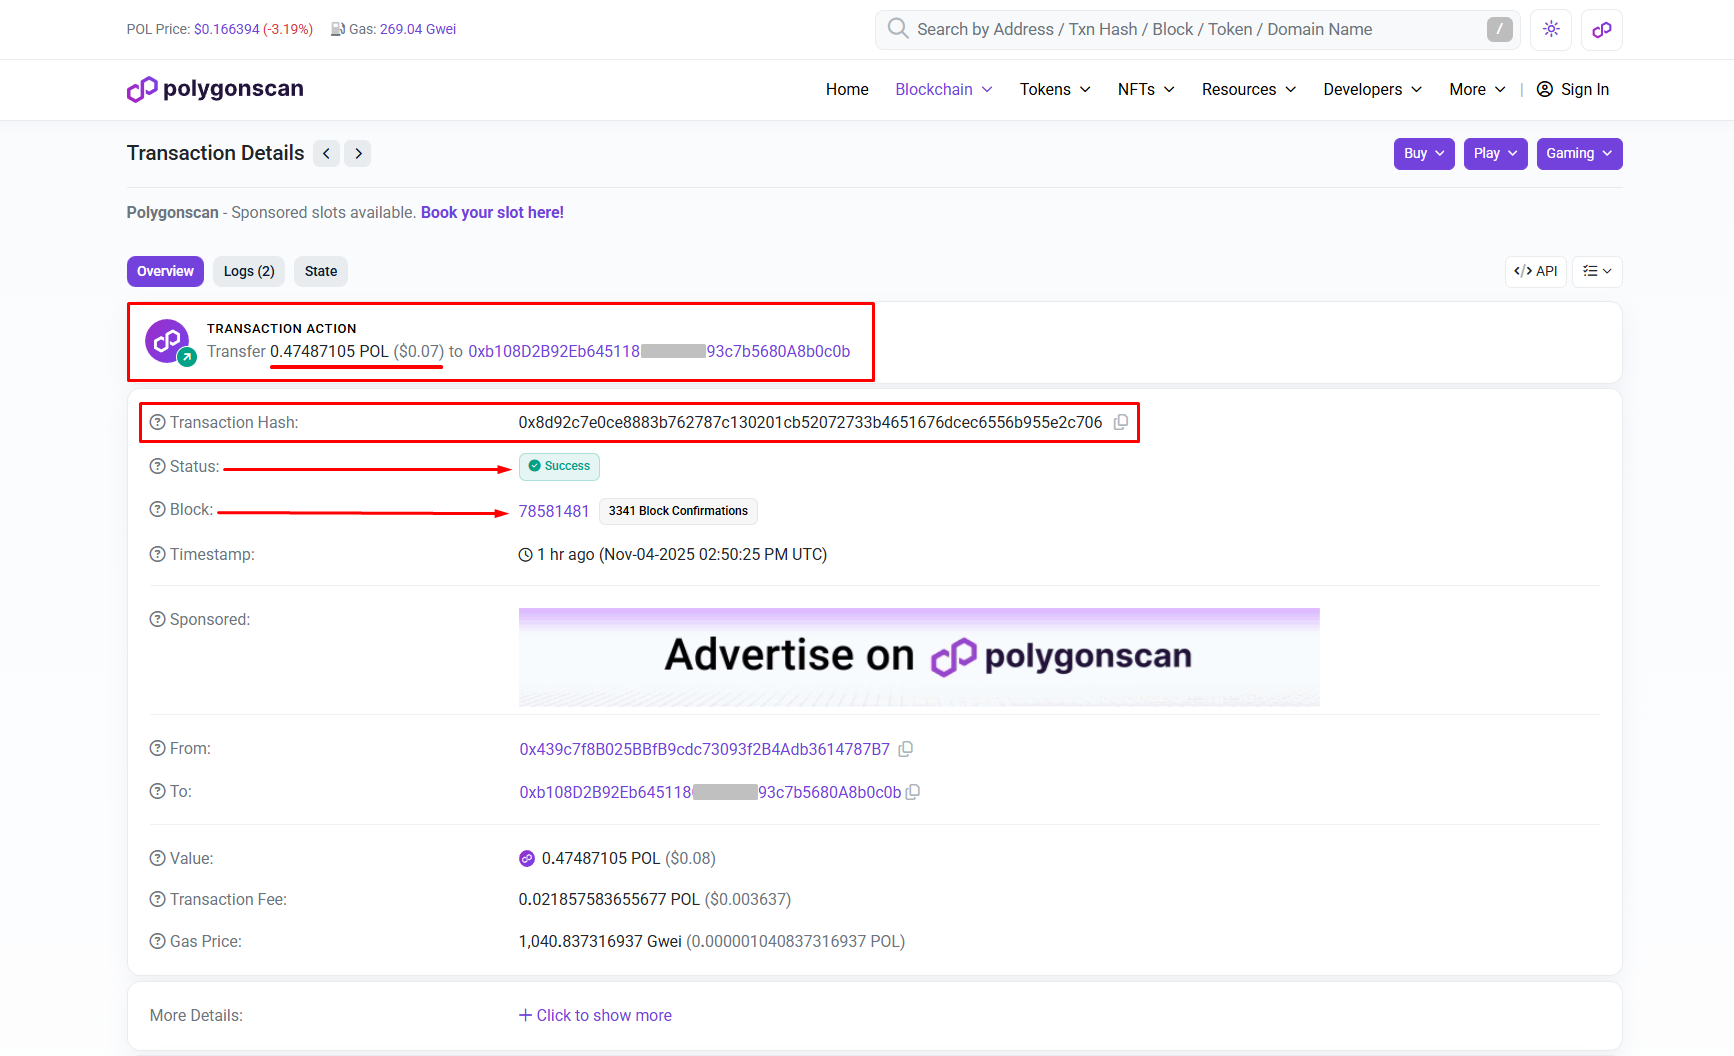1734x1056 pixels.
Task: Expand 'Click to show more' details
Action: tap(595, 1015)
